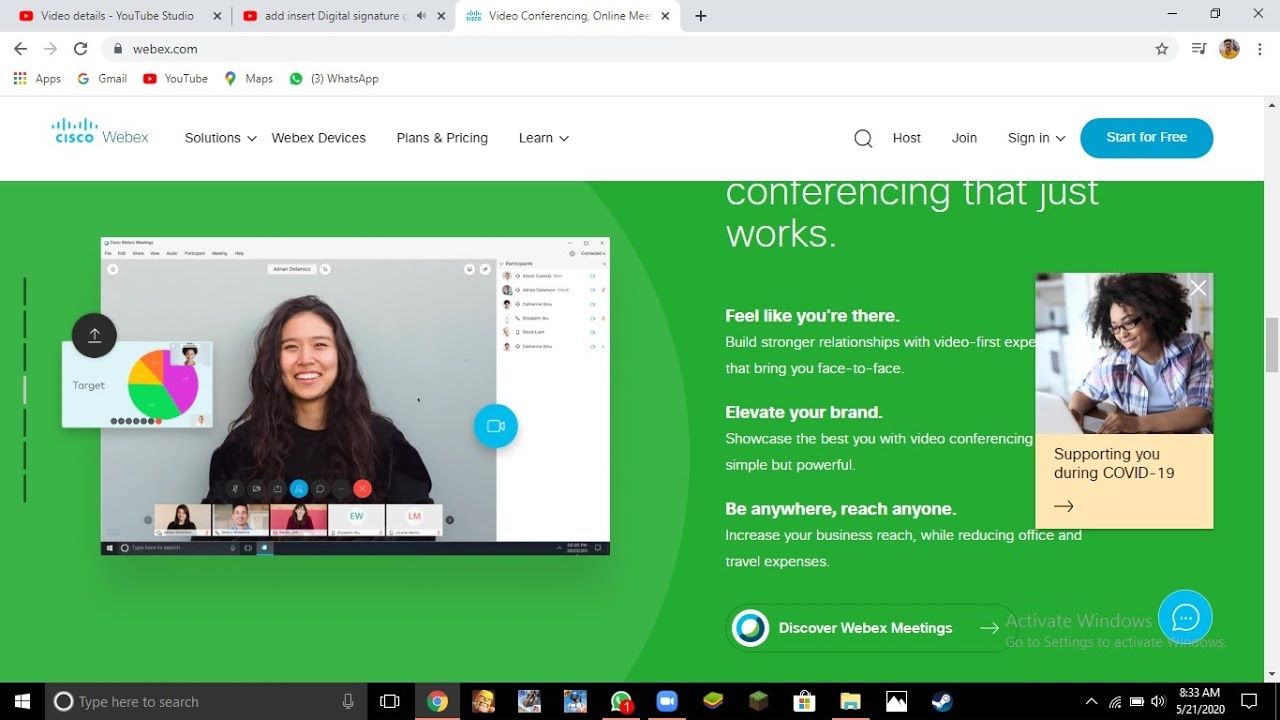
Task: Click the webex.com address bar
Action: [x=640, y=49]
